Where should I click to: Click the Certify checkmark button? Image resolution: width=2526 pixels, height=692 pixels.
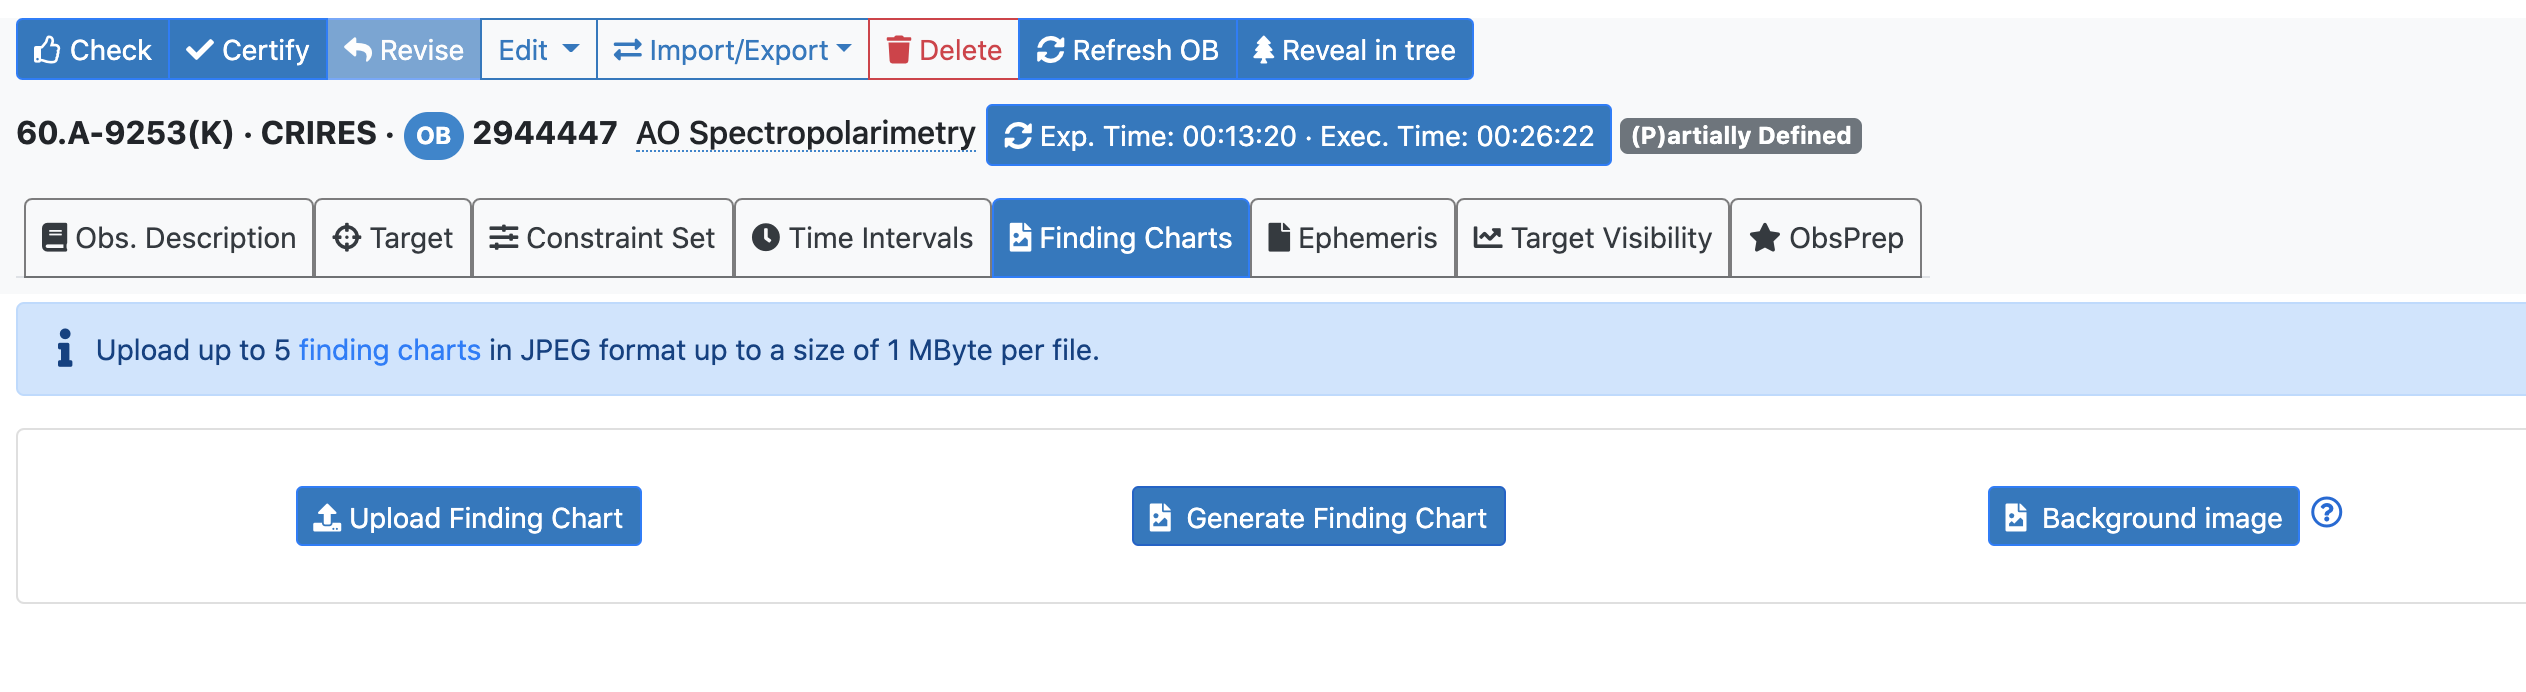tap(248, 50)
